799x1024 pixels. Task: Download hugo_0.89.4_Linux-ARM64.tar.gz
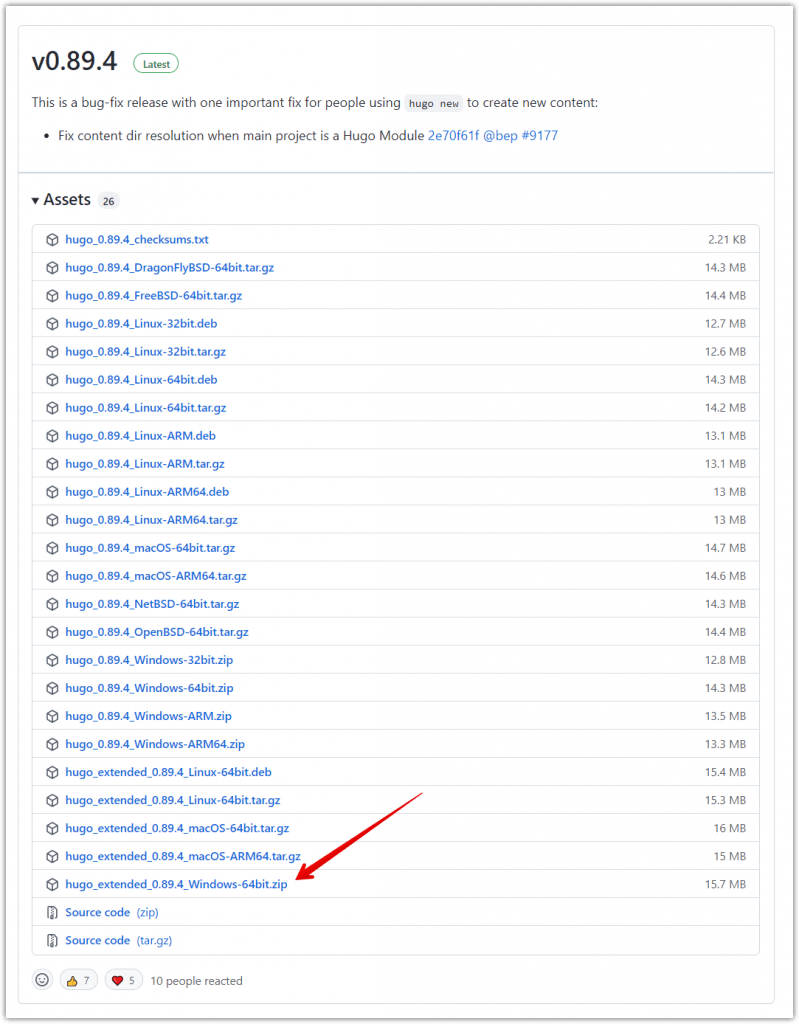(152, 520)
